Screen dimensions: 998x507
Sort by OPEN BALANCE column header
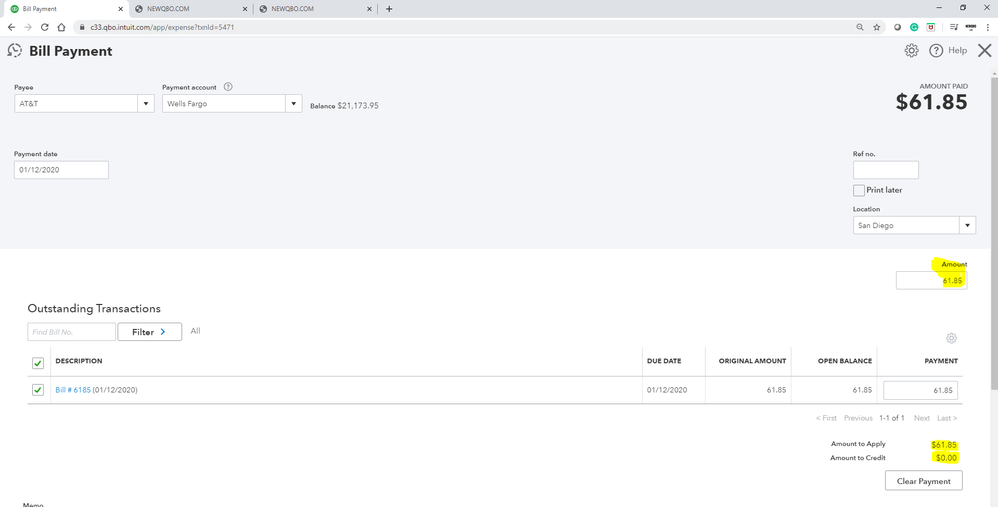pos(845,361)
